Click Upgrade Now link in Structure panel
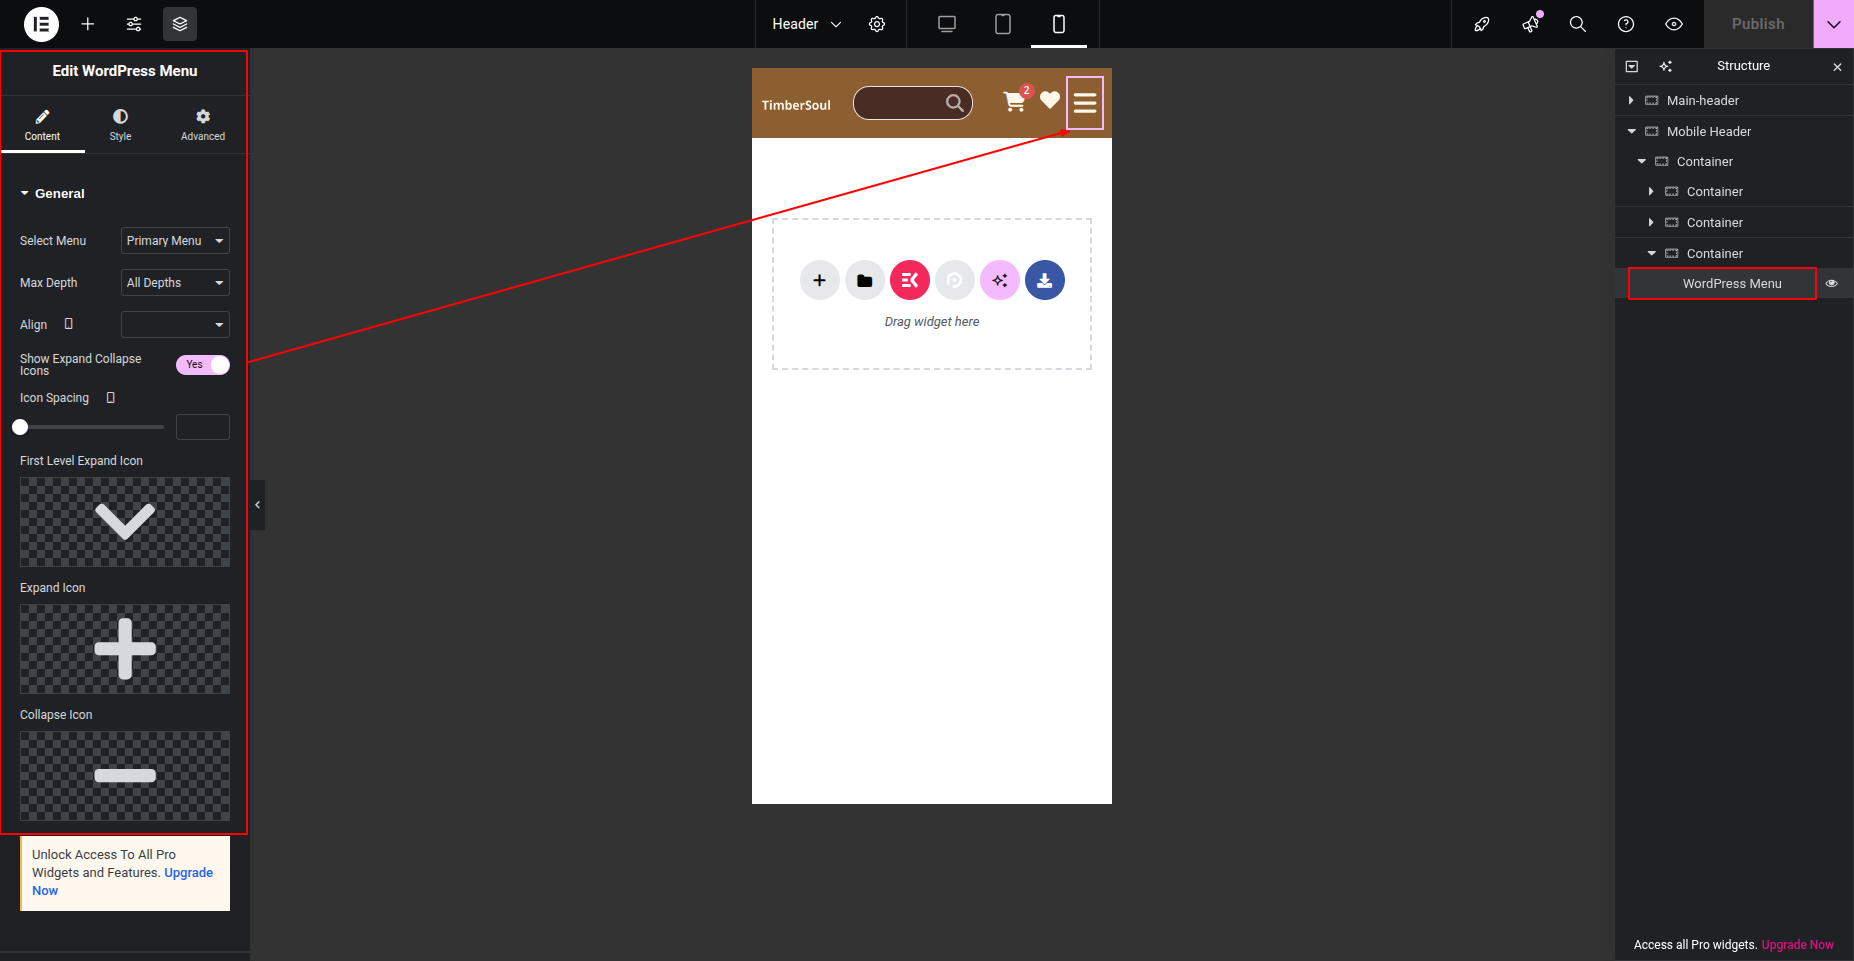This screenshot has width=1854, height=961. pos(1797,945)
